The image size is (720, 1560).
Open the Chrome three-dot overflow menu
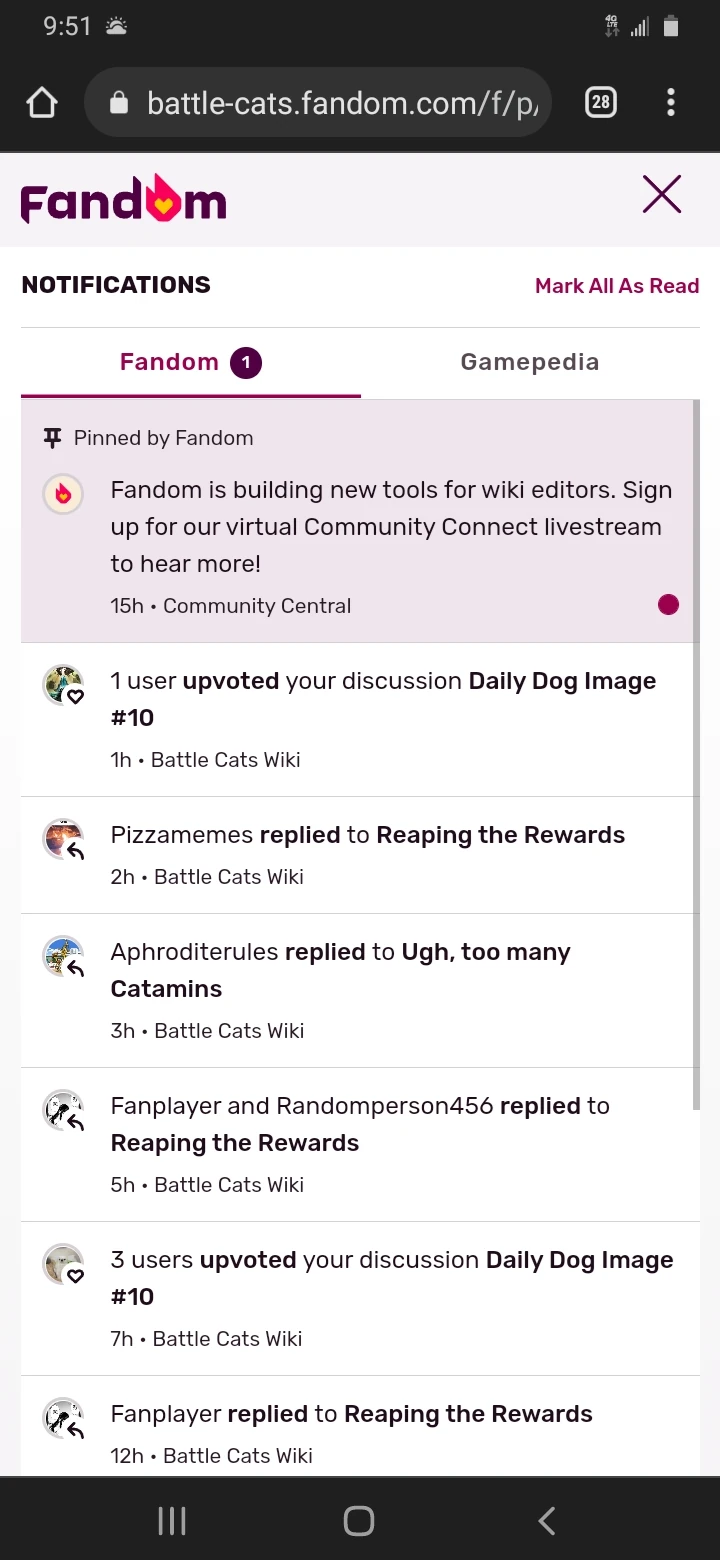pos(670,103)
